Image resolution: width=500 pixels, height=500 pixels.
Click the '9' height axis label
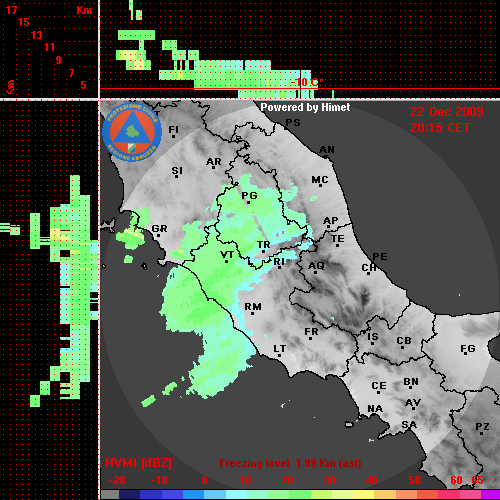pos(59,60)
